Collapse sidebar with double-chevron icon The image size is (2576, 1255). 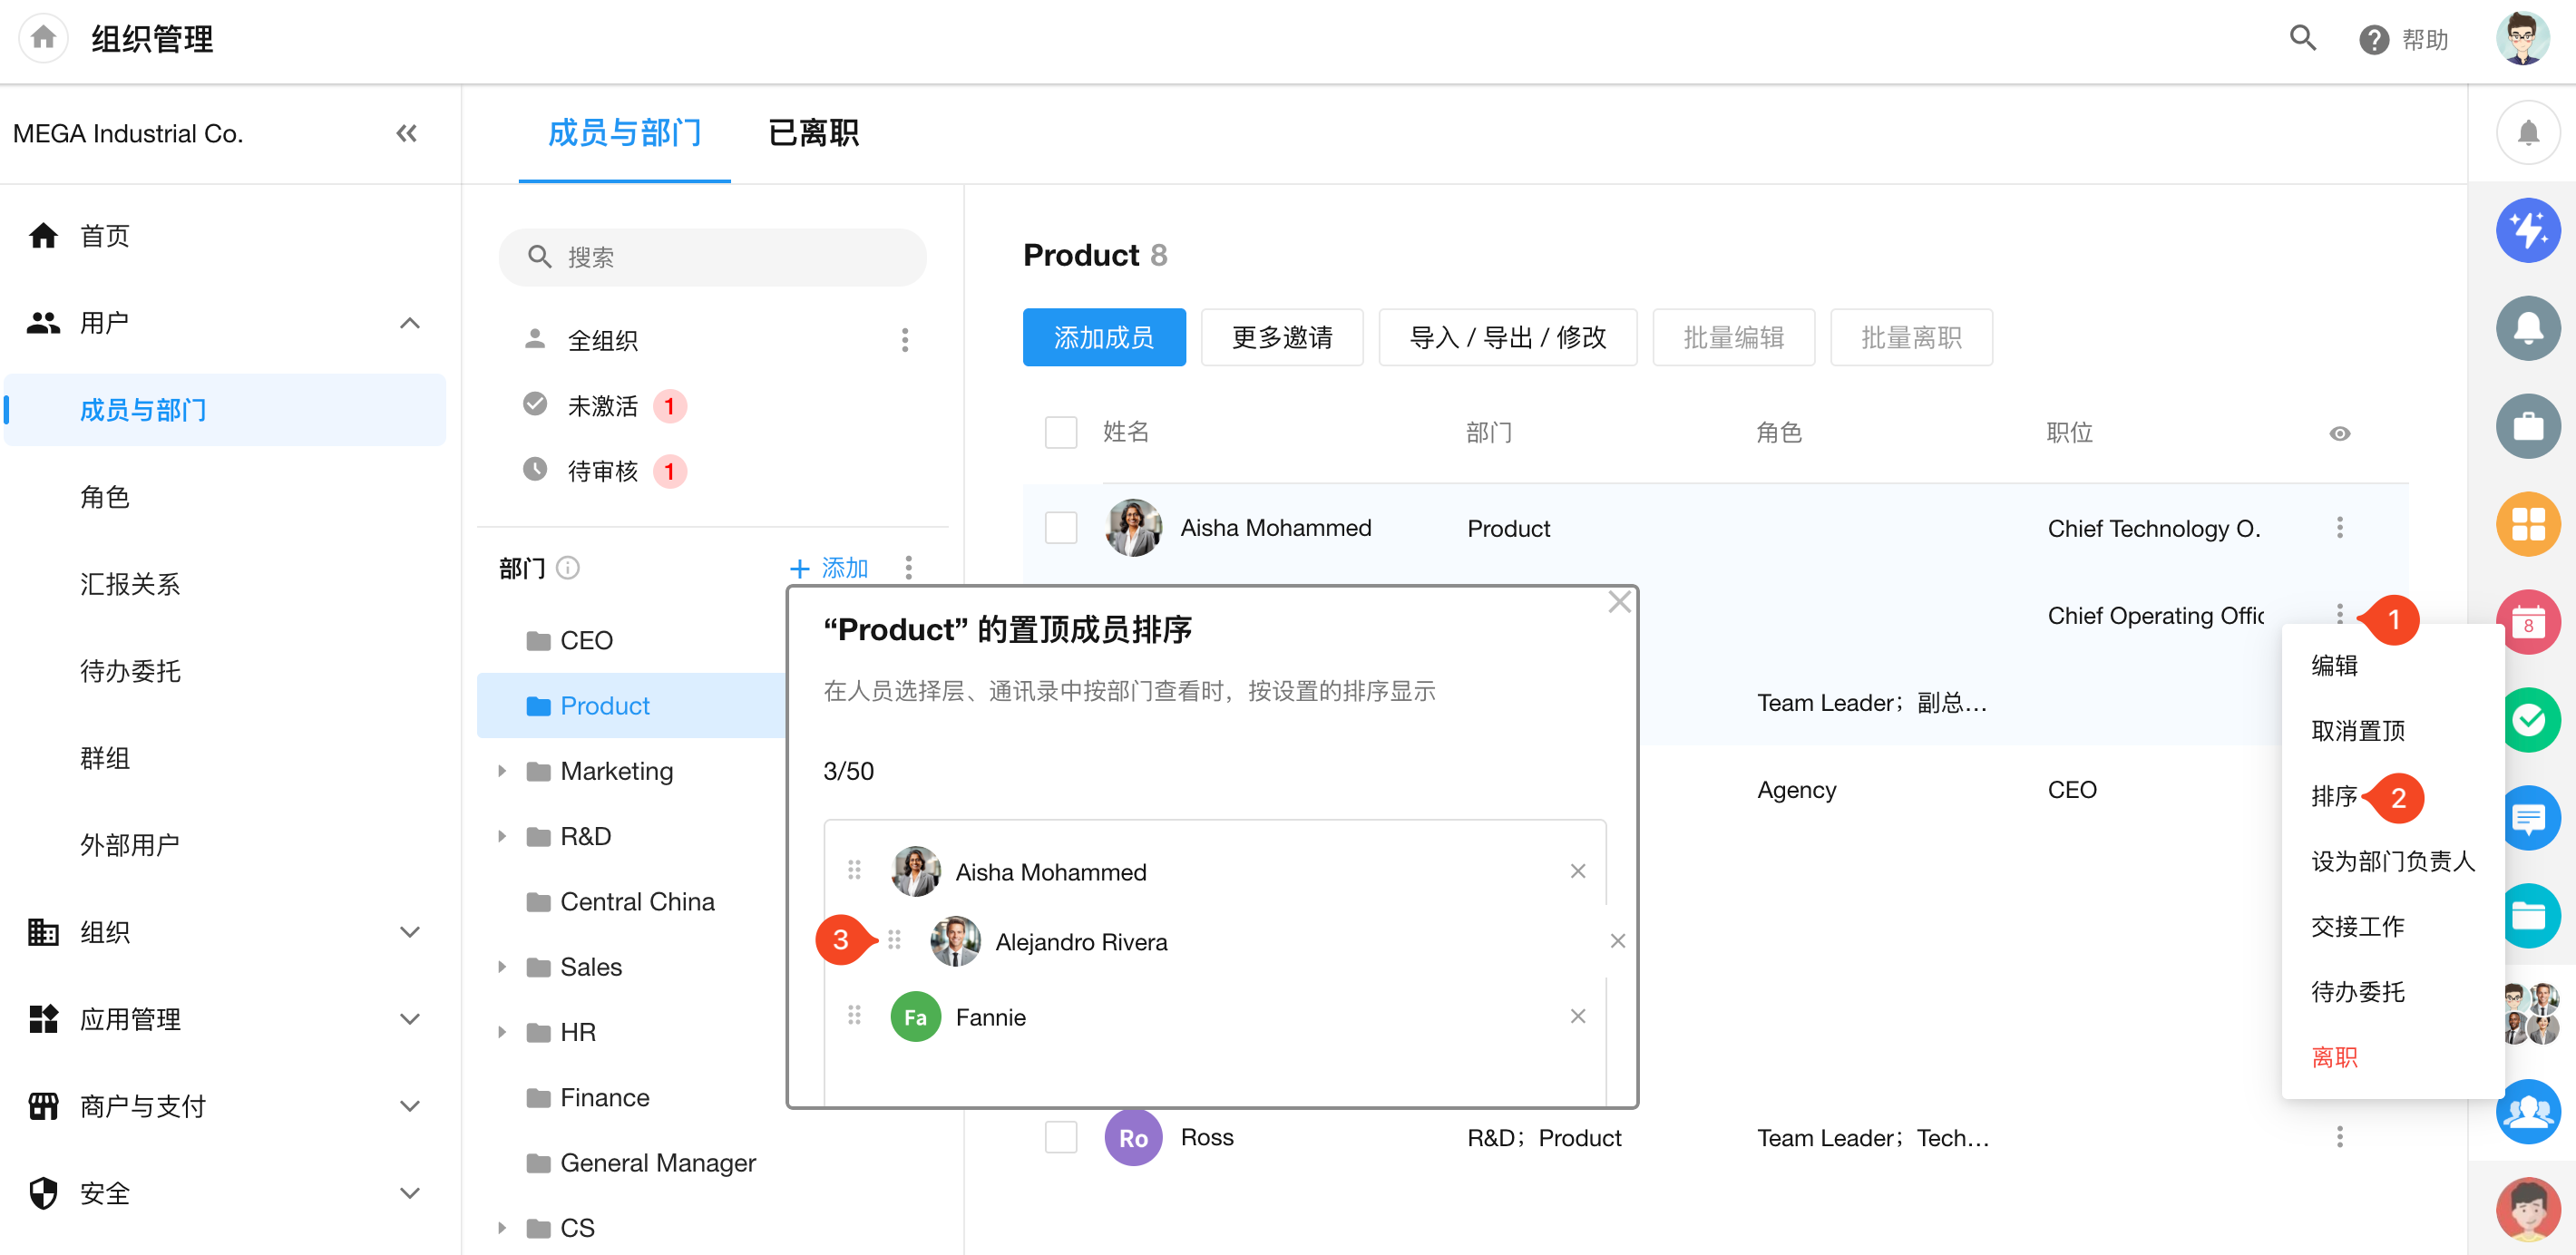[406, 133]
